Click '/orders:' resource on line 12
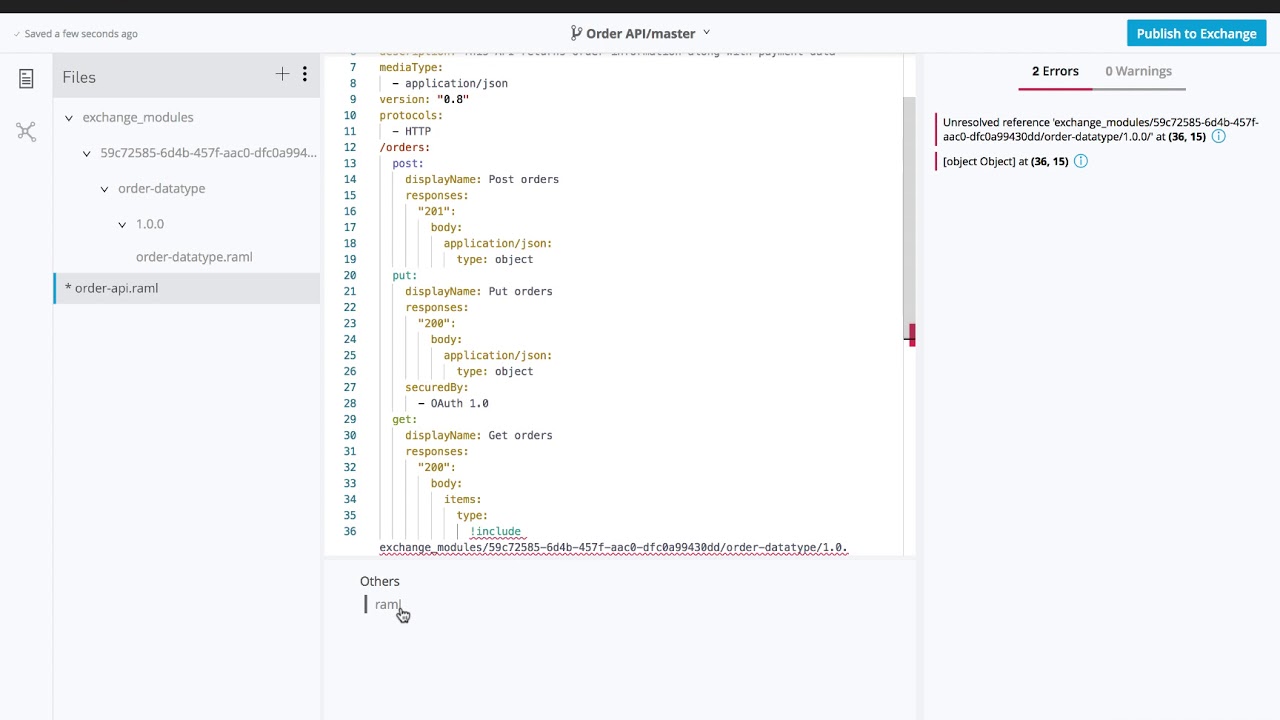This screenshot has width=1280, height=720. click(405, 147)
